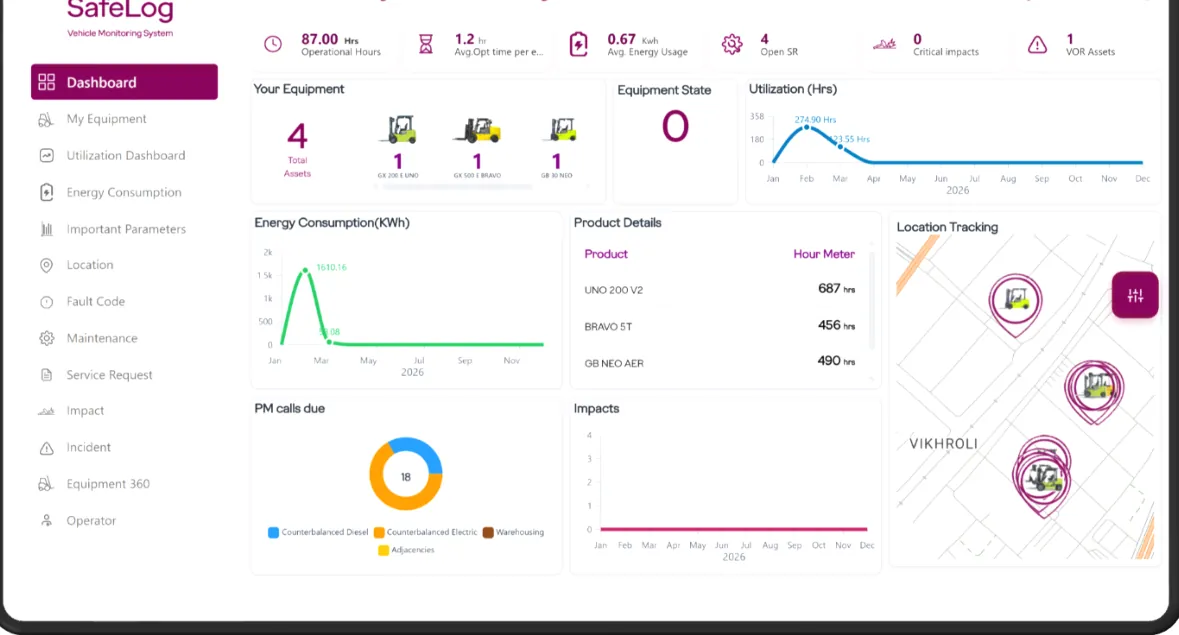Click the PM calls due donut chart
The image size is (1179, 635).
coord(406,474)
